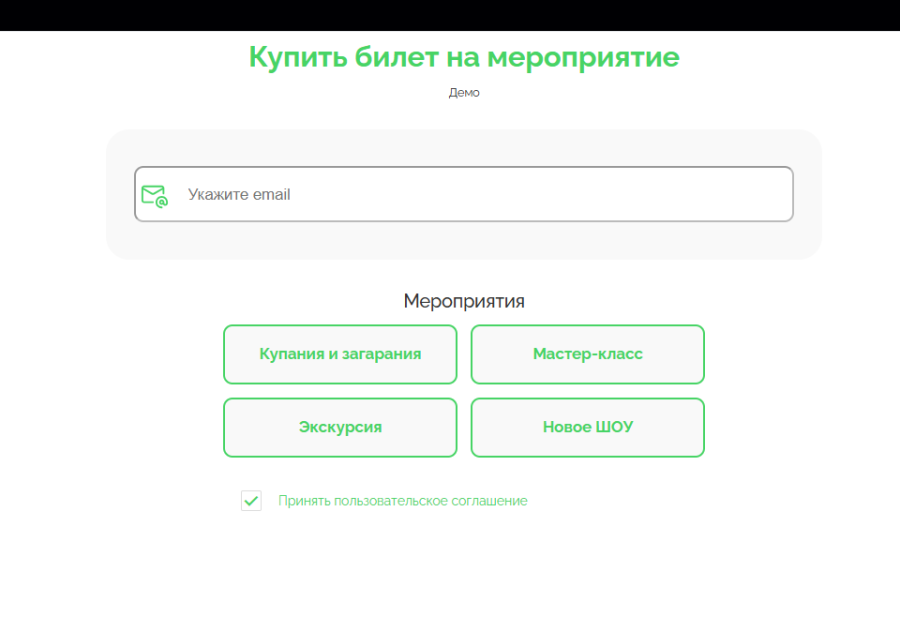Focus the 'Укажите email' input field
This screenshot has width=900, height=632.
click(x=470, y=194)
